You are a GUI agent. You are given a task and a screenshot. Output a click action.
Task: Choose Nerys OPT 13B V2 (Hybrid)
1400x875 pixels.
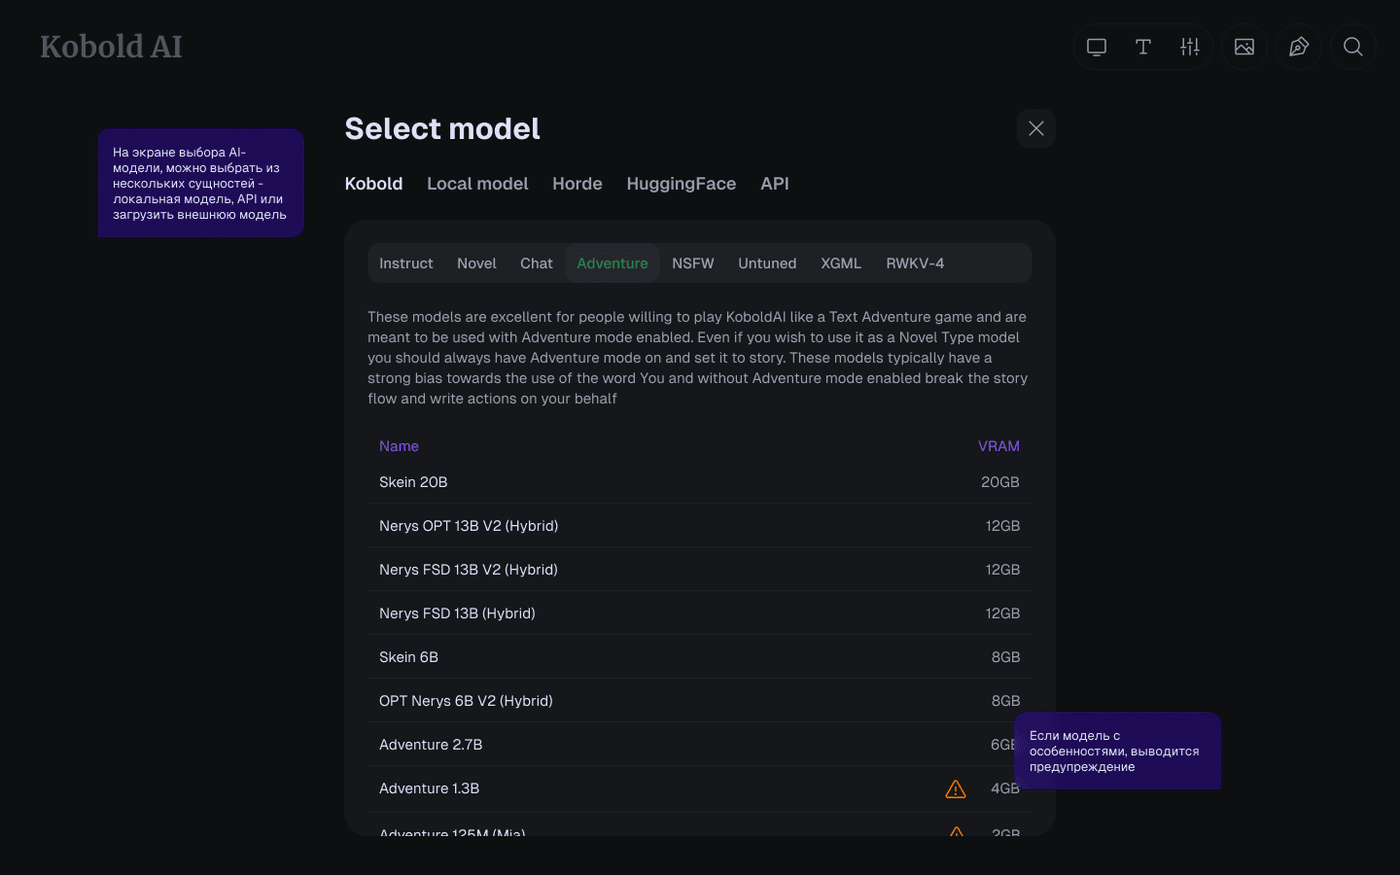coord(699,526)
